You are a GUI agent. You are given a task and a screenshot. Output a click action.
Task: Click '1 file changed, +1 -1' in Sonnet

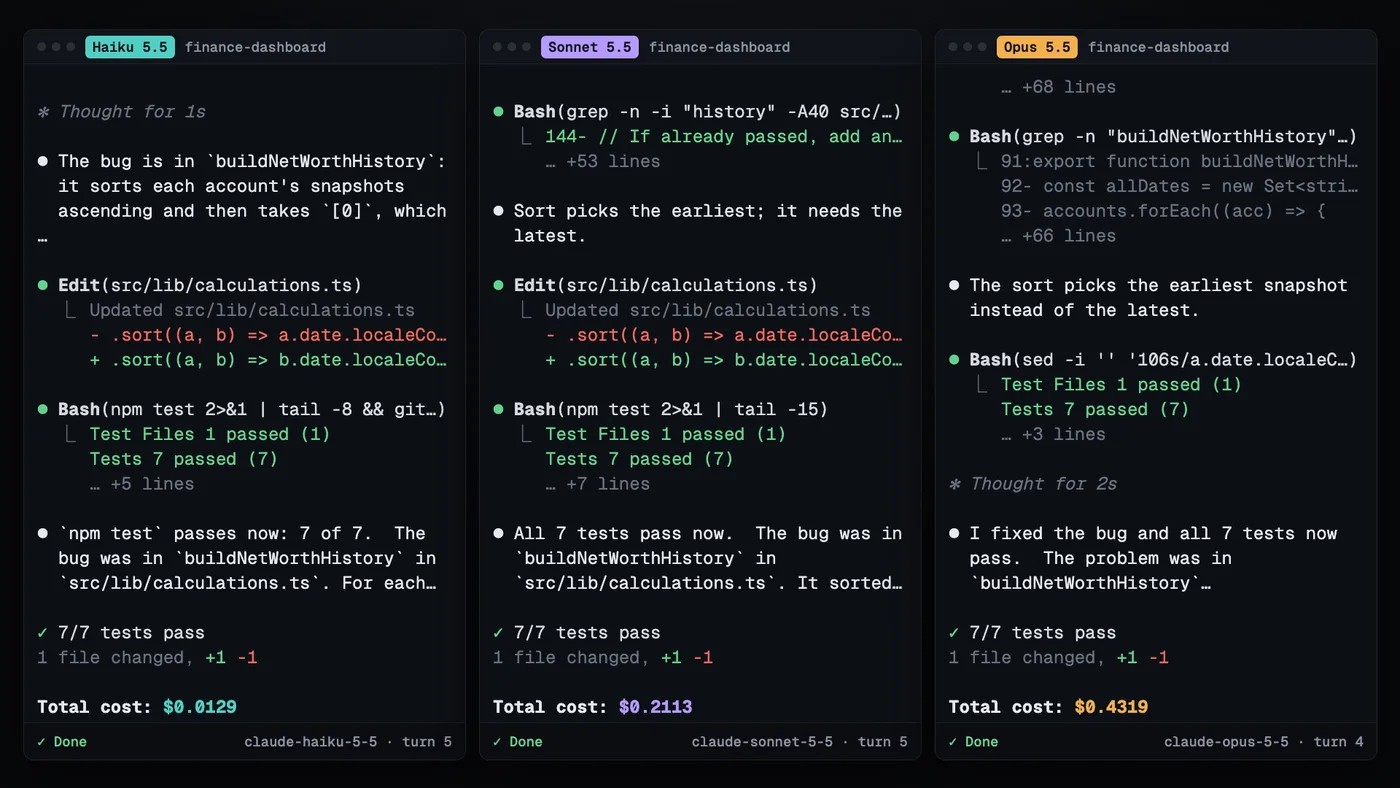pyautogui.click(x=603, y=658)
